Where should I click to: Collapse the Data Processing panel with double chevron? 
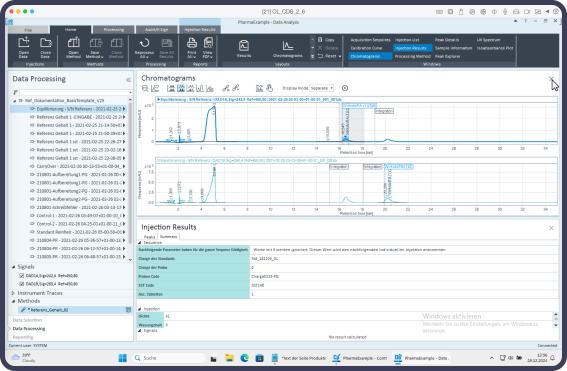[128, 80]
